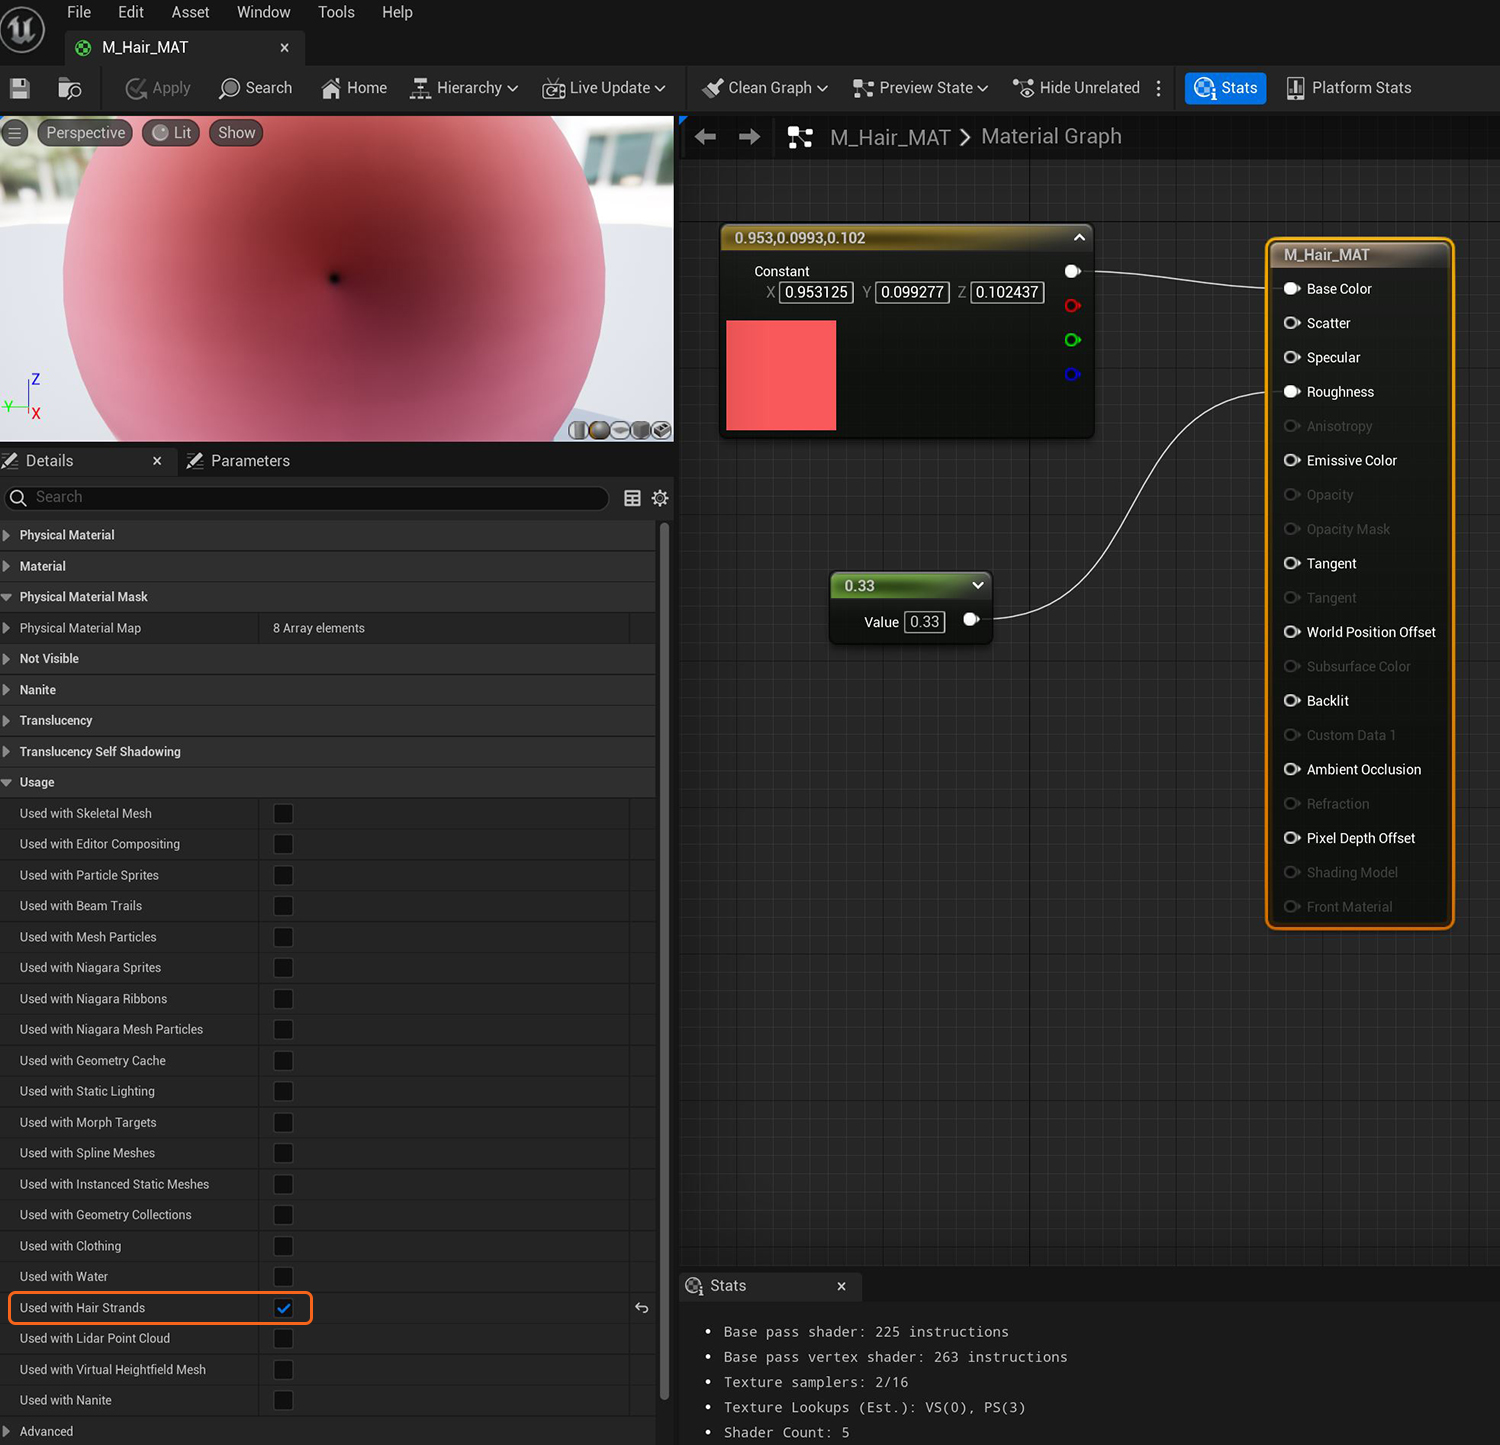Open the Lit view mode menu

pos(171,133)
